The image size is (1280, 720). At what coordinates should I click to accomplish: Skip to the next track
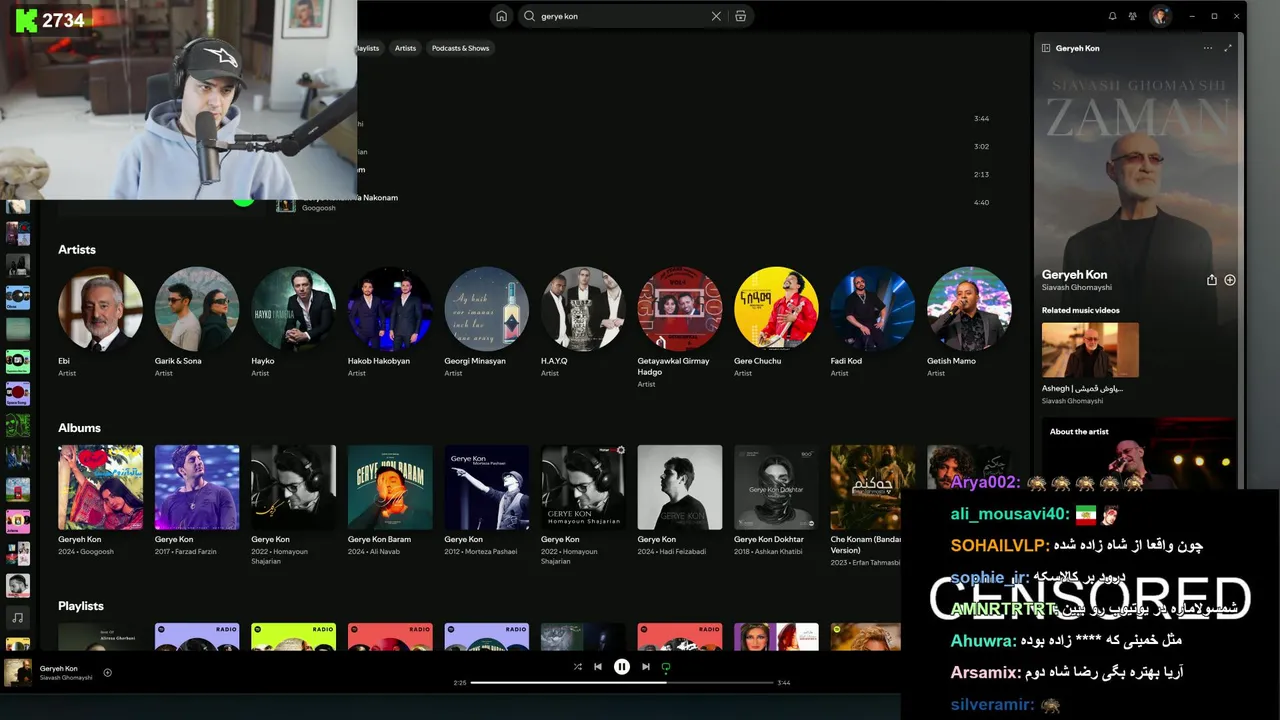[646, 667]
